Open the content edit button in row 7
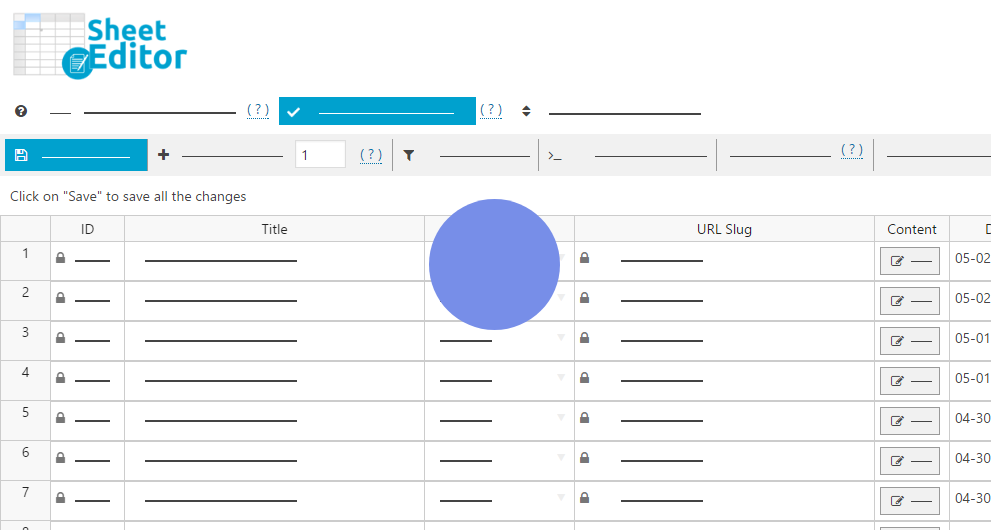 (x=909, y=501)
